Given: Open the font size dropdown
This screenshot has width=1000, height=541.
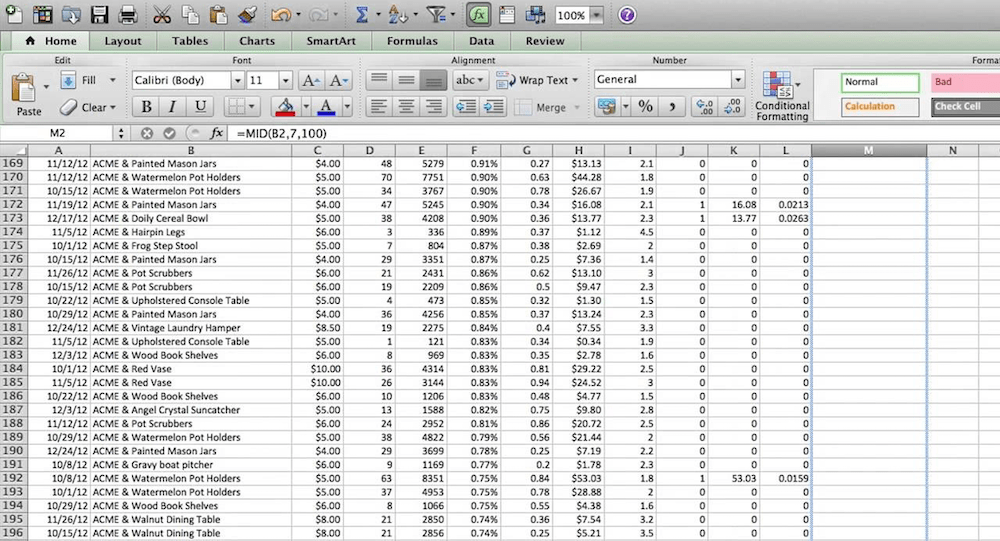Looking at the screenshot, I should pyautogui.click(x=285, y=80).
